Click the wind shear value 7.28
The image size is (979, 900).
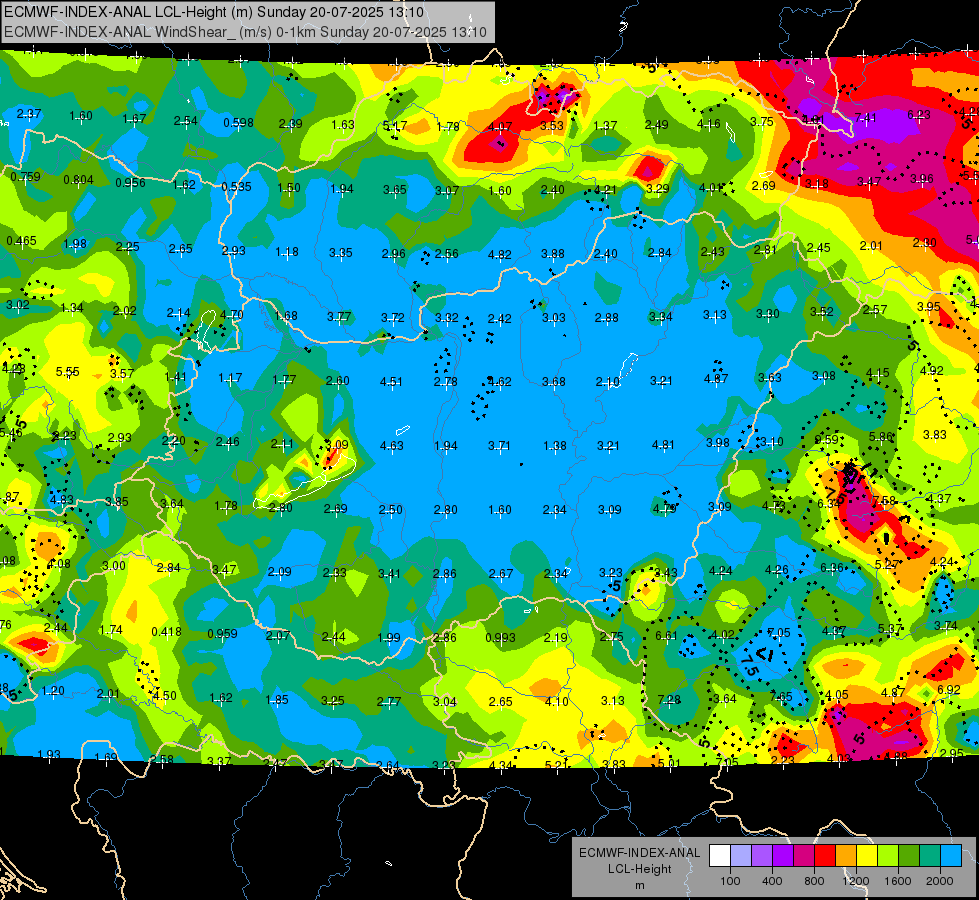(669, 700)
